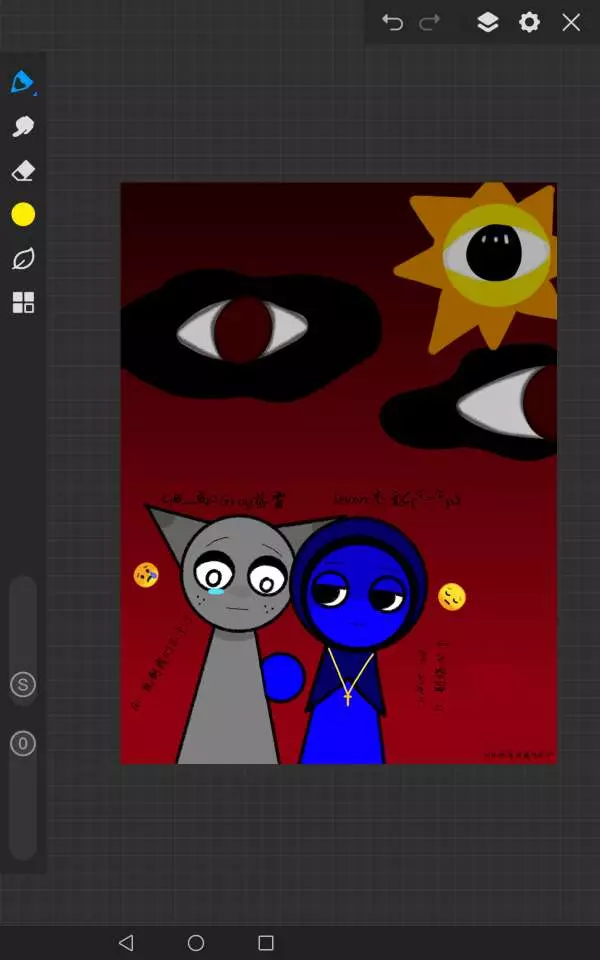Screen dimensions: 600x960
Task: Close the drawing editor
Action: pyautogui.click(x=571, y=22)
